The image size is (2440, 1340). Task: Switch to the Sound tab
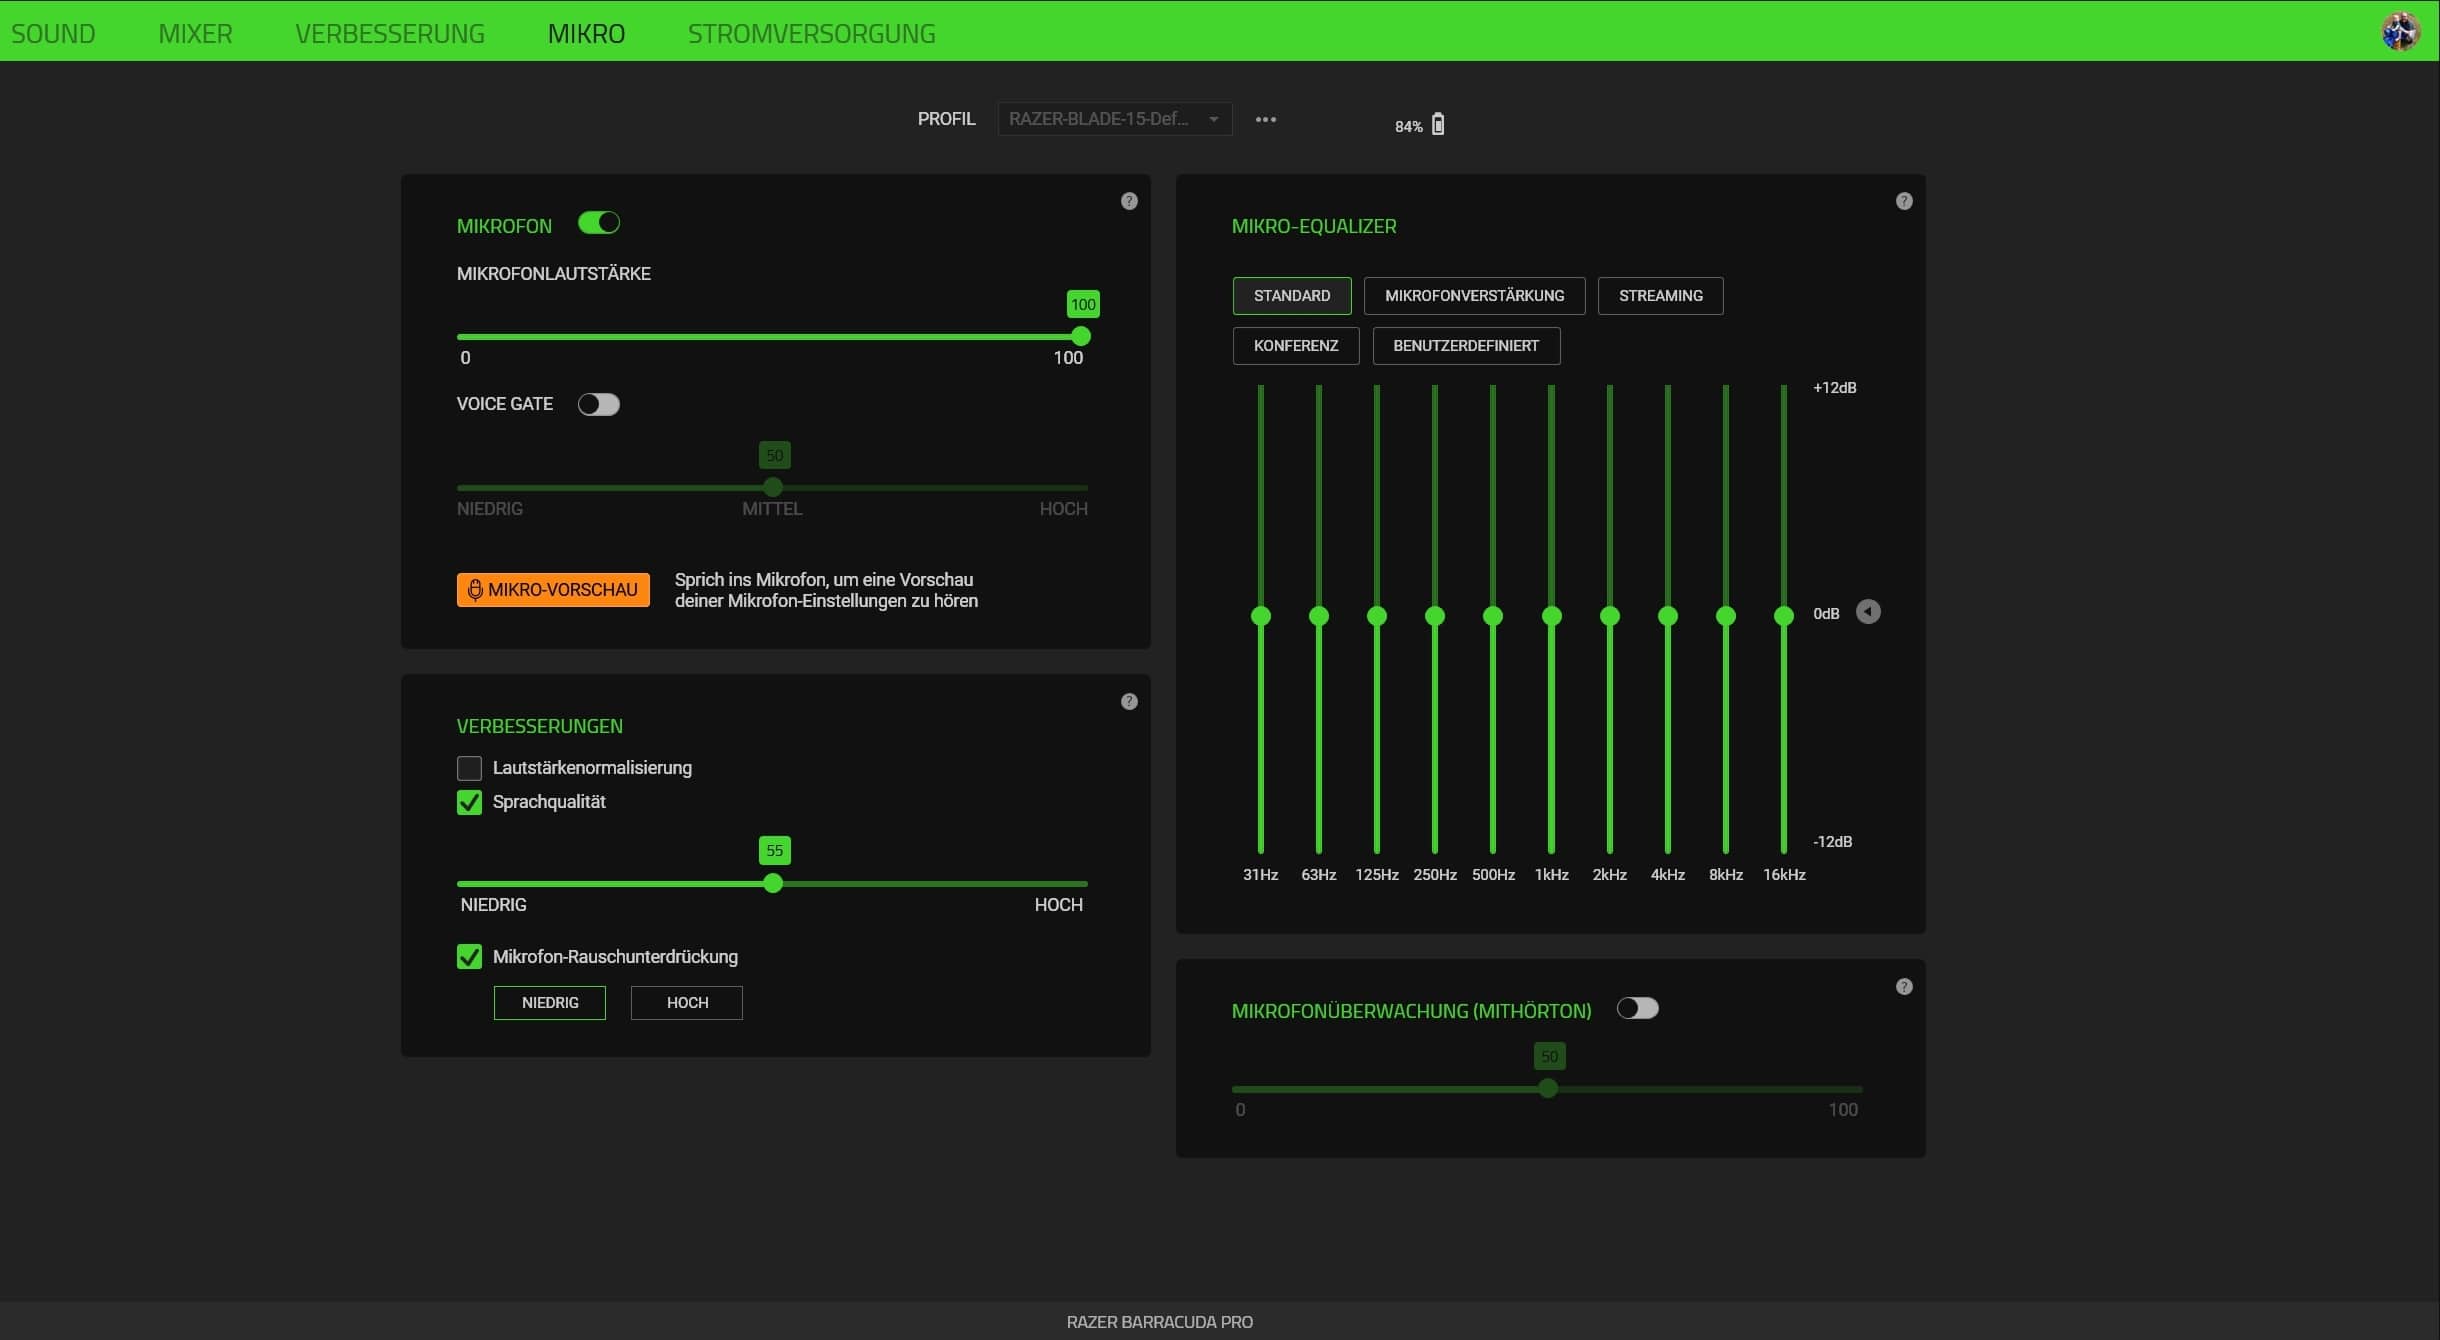(x=53, y=33)
